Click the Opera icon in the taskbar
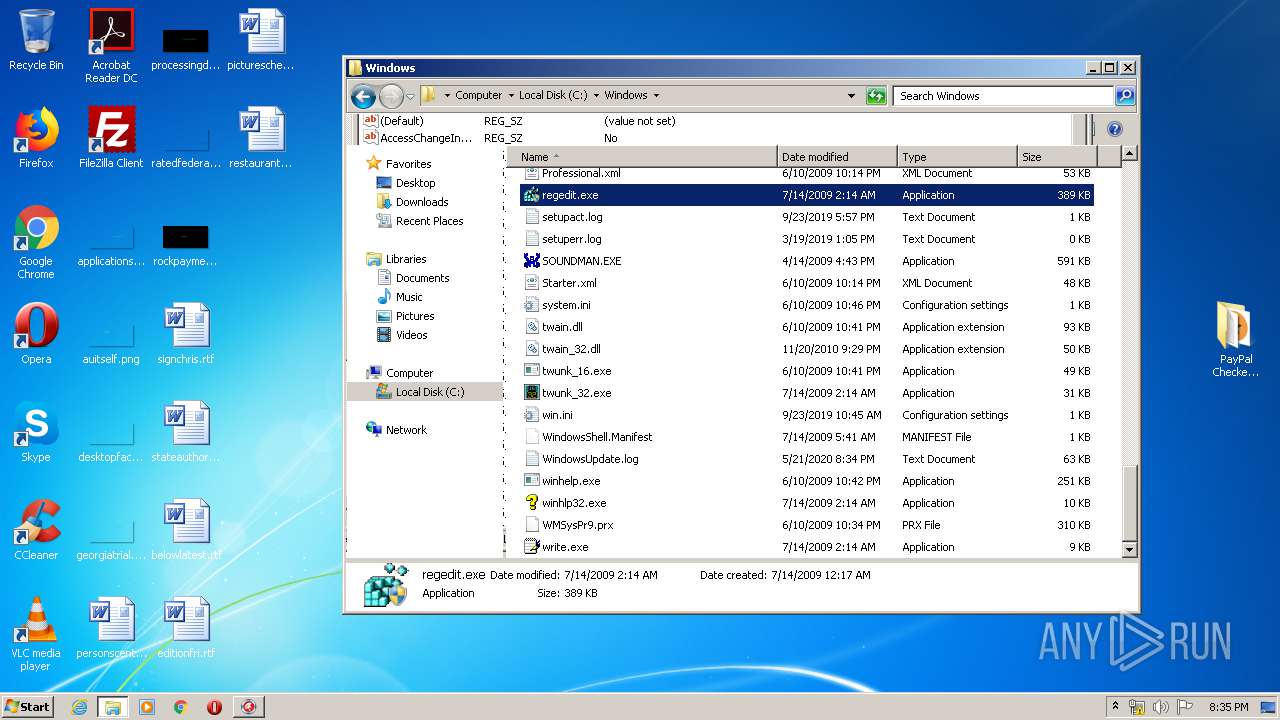This screenshot has width=1280, height=720. (x=214, y=707)
